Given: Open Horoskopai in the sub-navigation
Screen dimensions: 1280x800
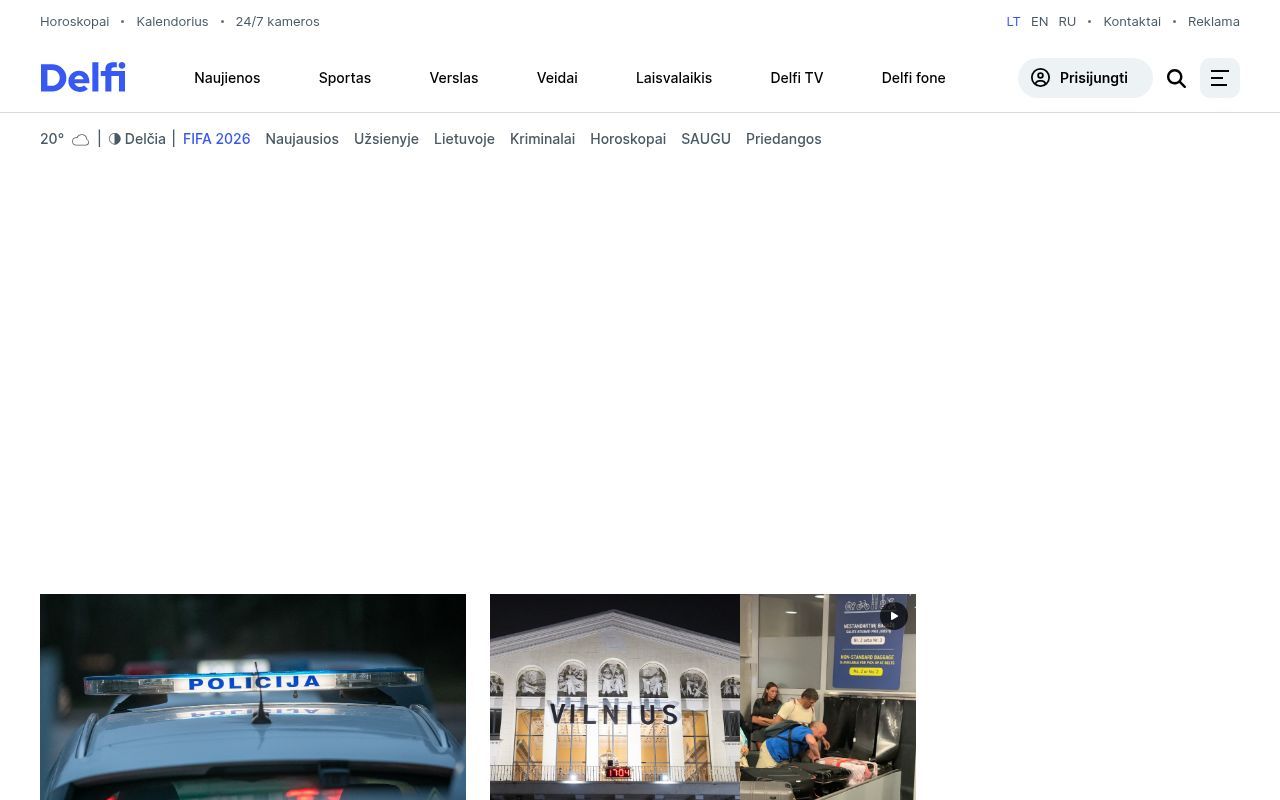Looking at the screenshot, I should tap(628, 139).
